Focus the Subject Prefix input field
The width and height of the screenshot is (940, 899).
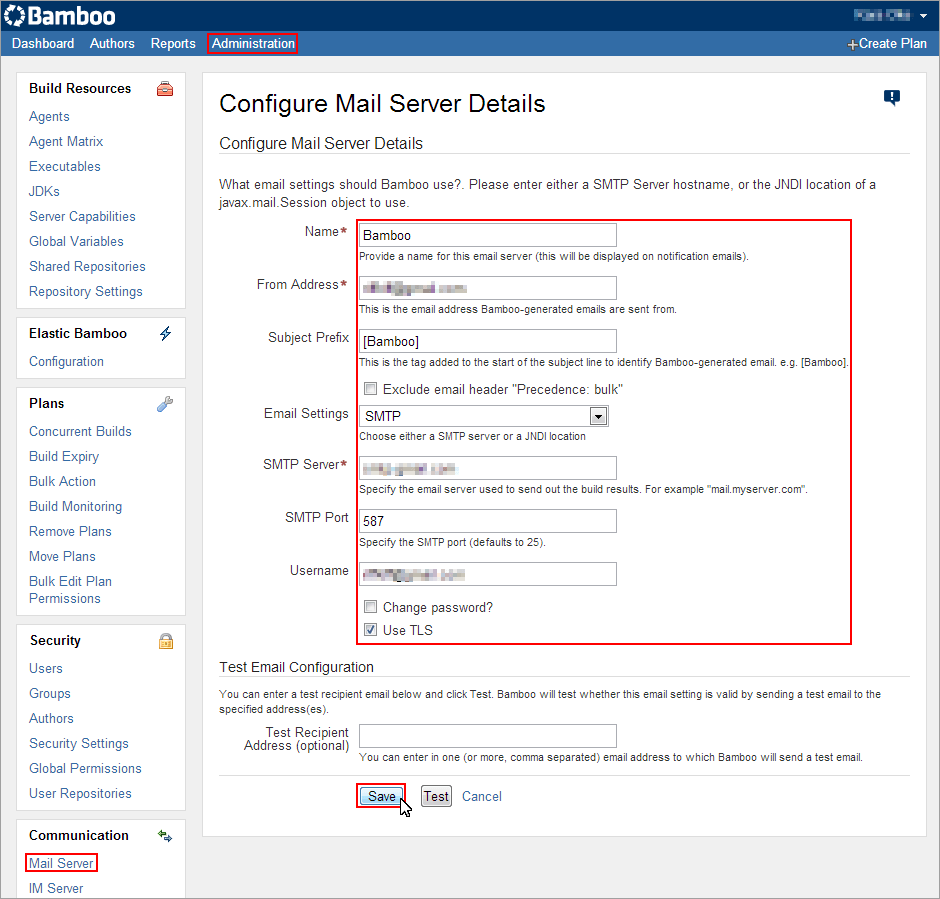(487, 341)
